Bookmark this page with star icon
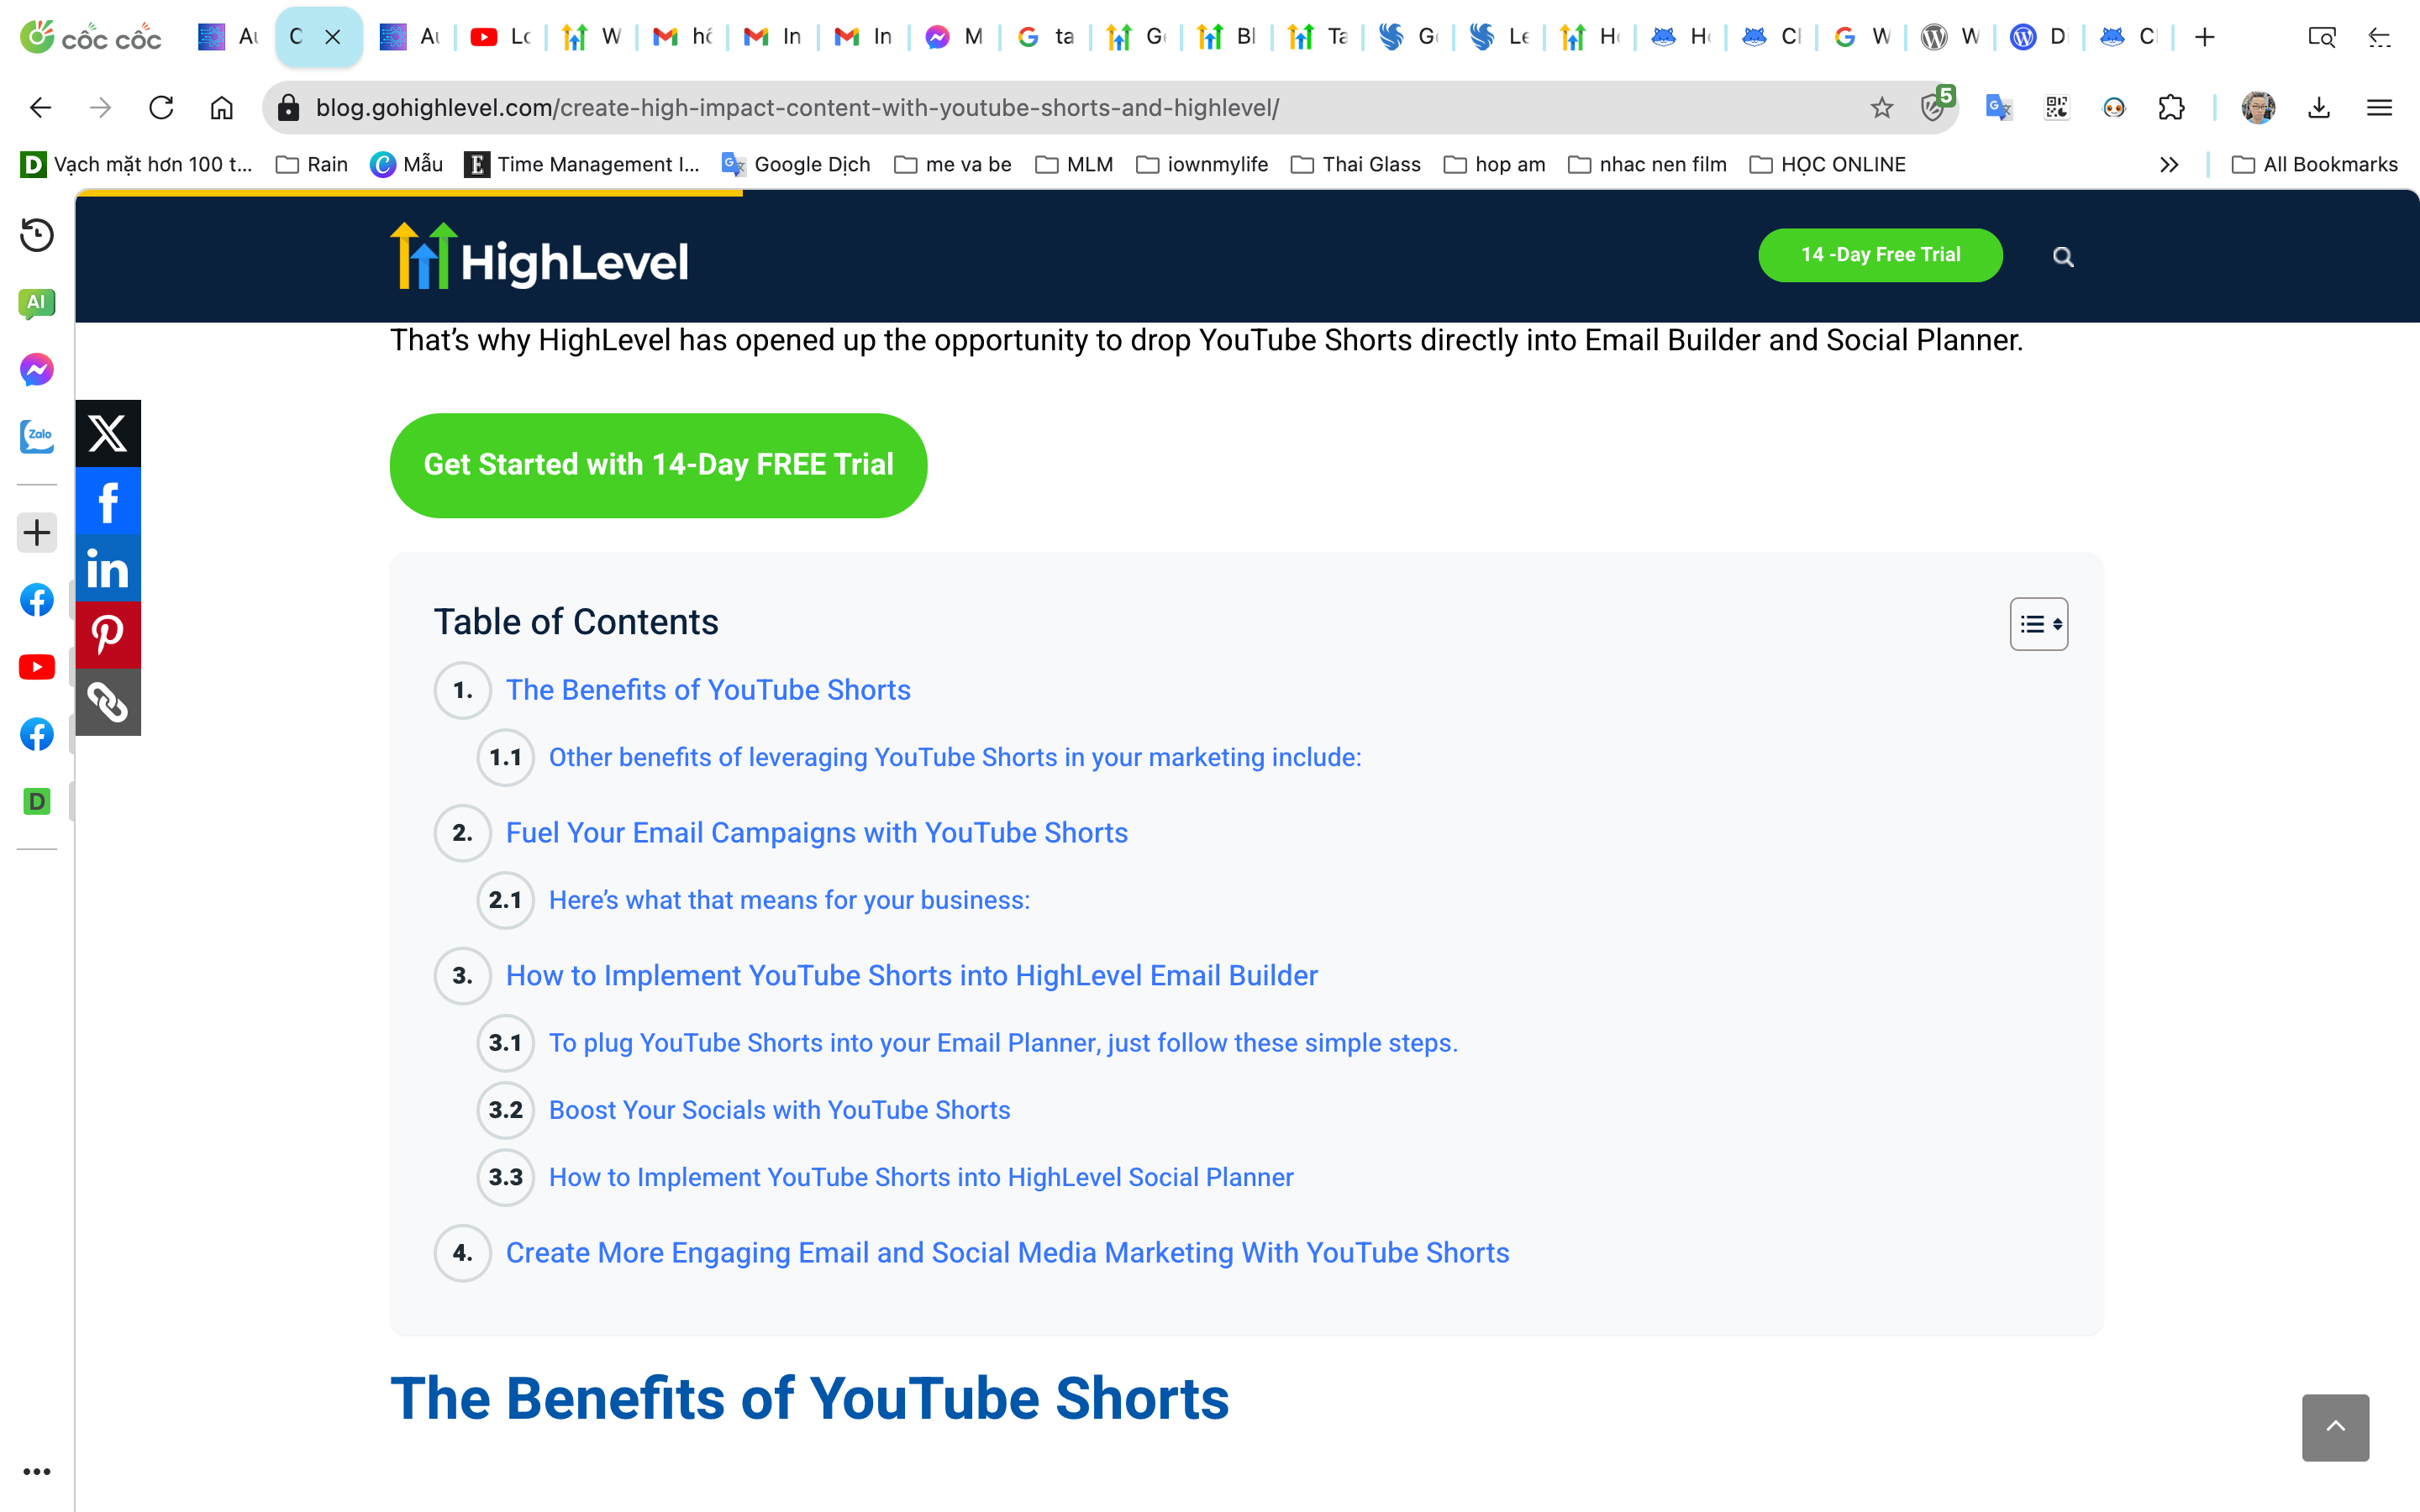 click(1882, 108)
